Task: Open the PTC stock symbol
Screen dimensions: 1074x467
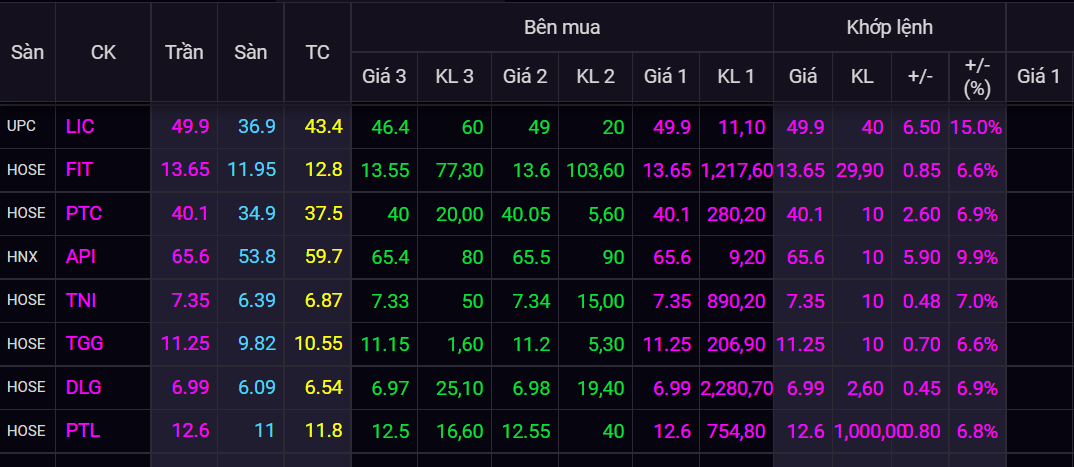Action: 84,213
